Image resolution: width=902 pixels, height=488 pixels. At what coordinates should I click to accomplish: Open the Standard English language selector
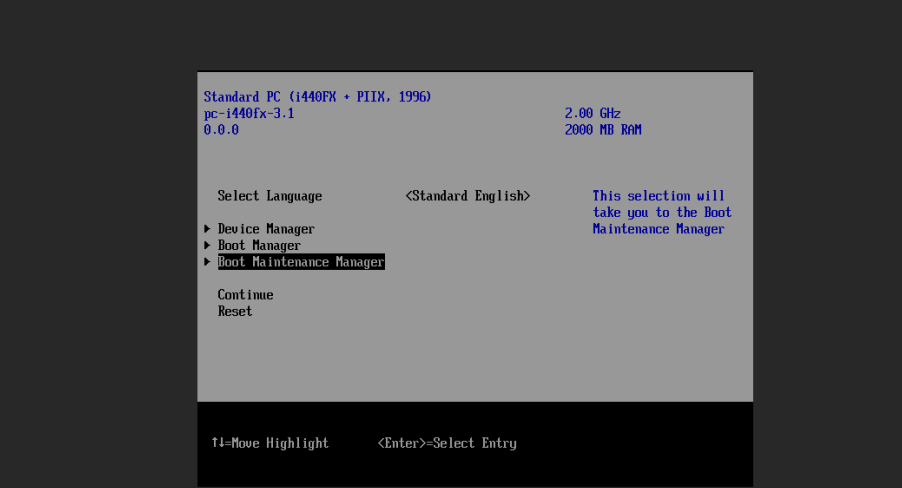pyautogui.click(x=468, y=196)
